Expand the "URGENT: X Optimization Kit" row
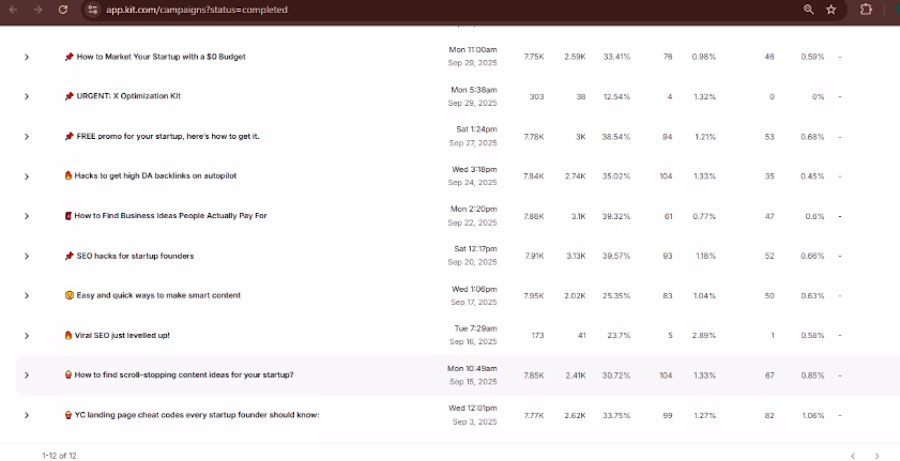This screenshot has height=461, width=900. click(x=27, y=97)
